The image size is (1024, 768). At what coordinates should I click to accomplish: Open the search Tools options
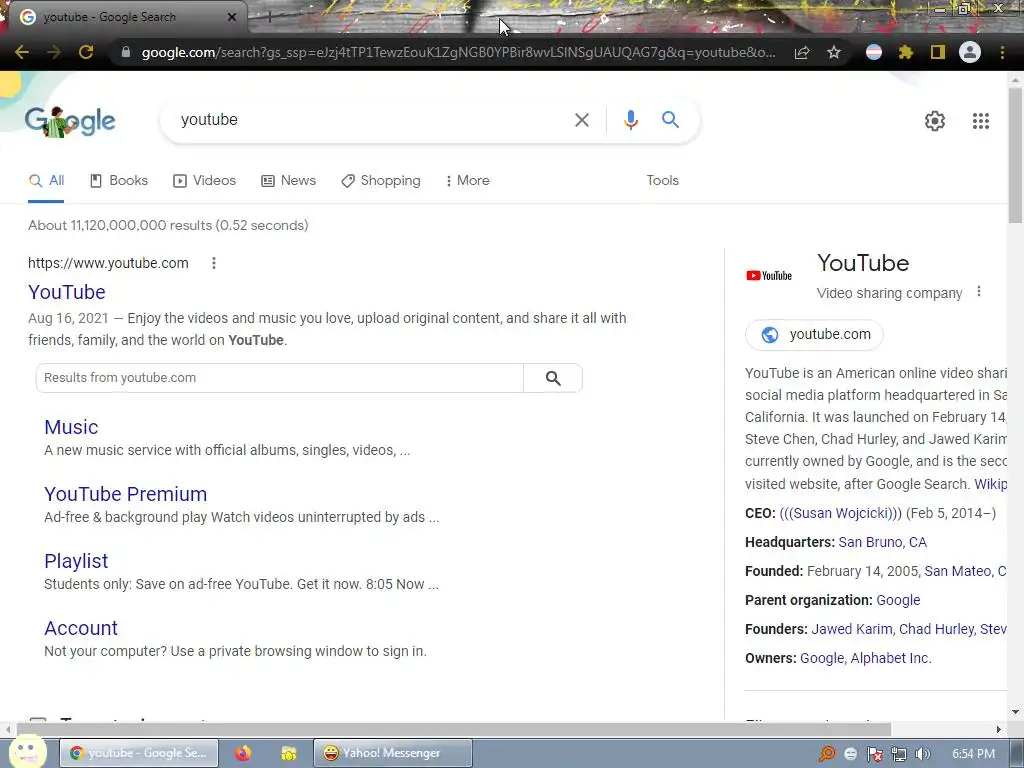click(x=662, y=181)
